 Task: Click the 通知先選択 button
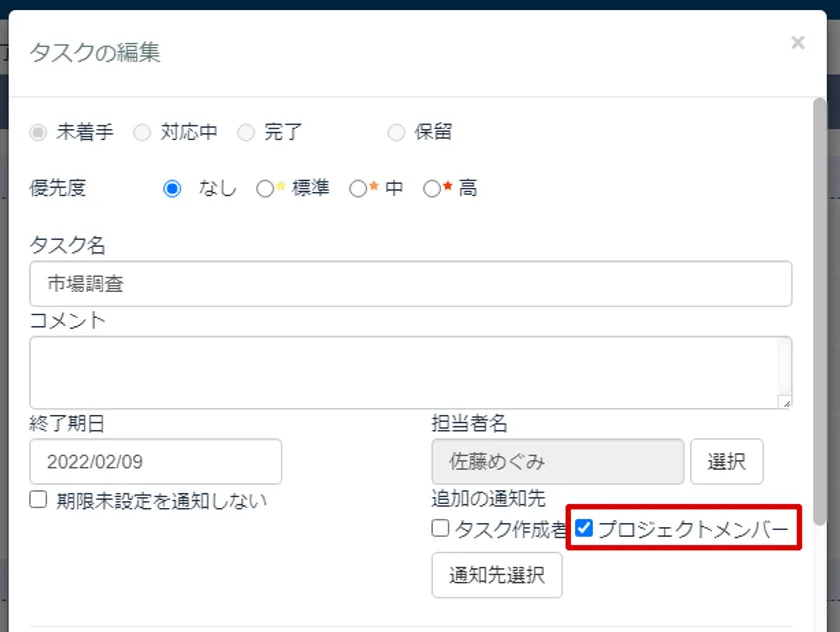[497, 575]
